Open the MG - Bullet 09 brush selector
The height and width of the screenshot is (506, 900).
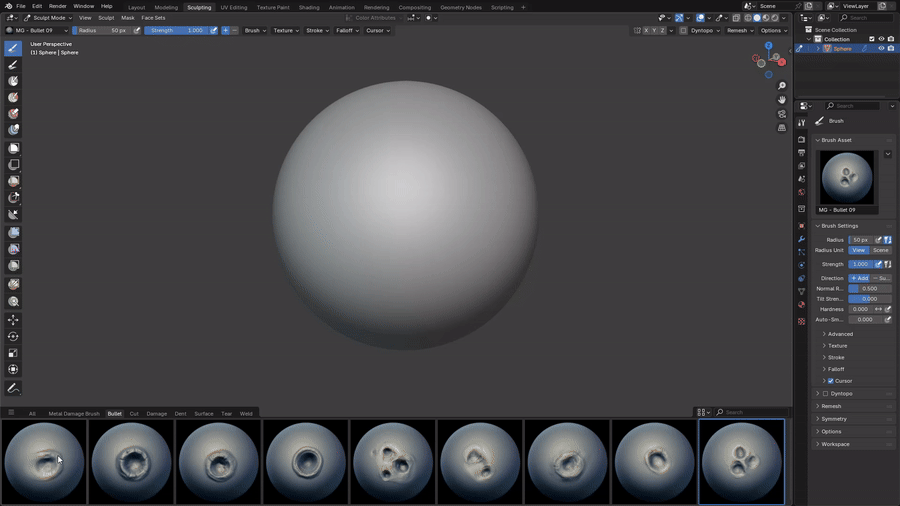[36, 30]
